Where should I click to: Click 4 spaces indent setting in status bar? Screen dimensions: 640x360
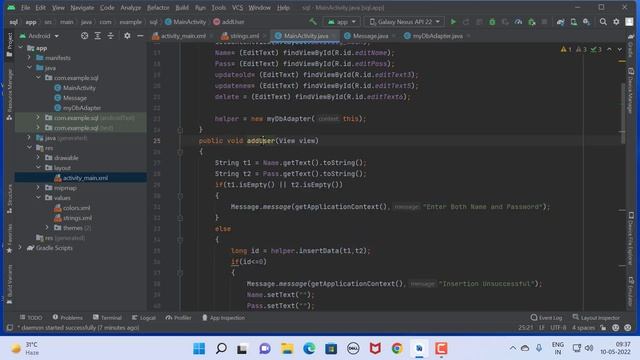[583, 327]
